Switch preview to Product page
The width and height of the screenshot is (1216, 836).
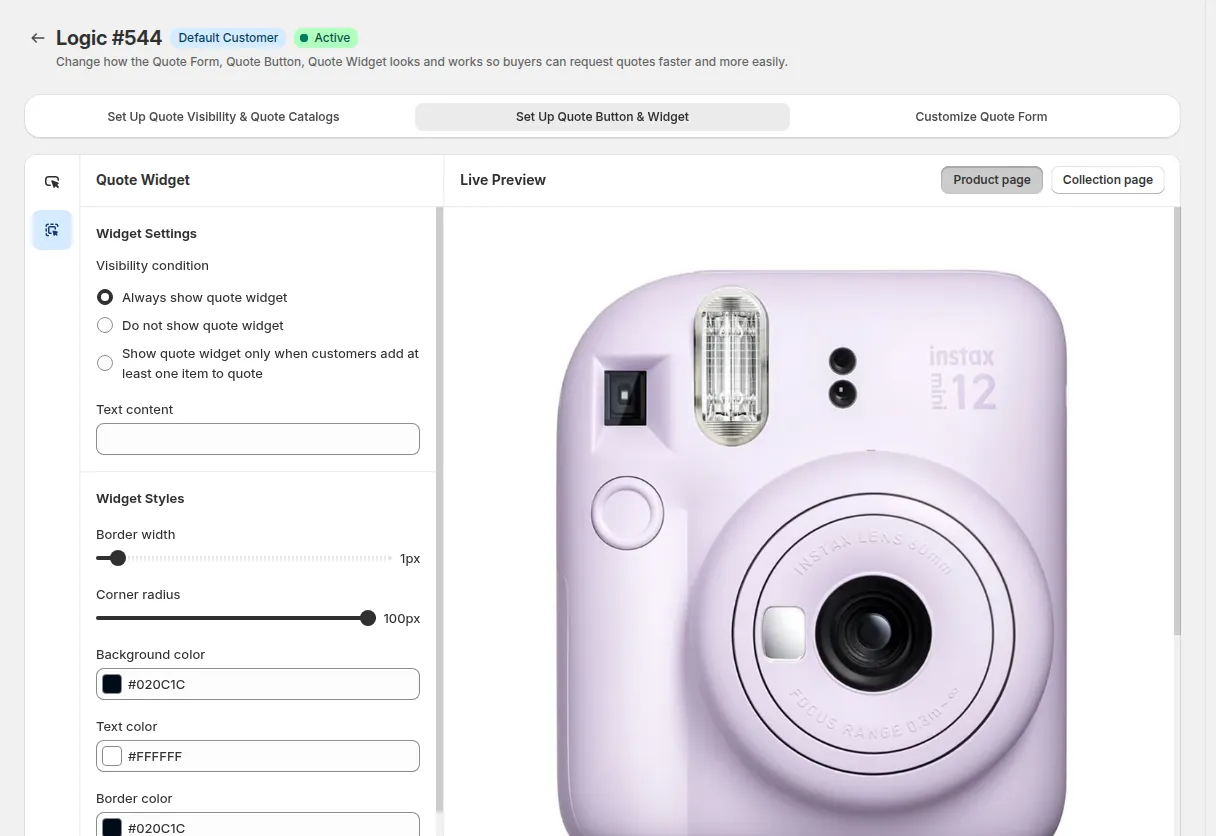992,180
